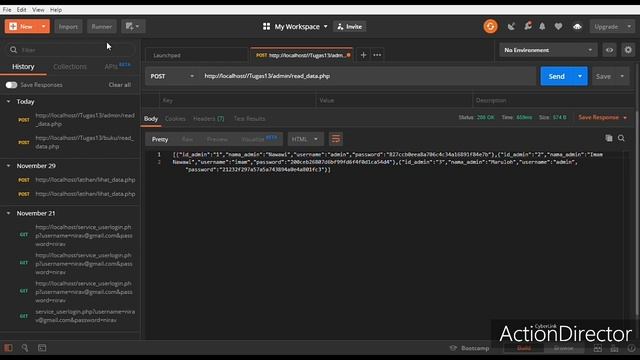Open the No Environment dropdown

point(548,50)
